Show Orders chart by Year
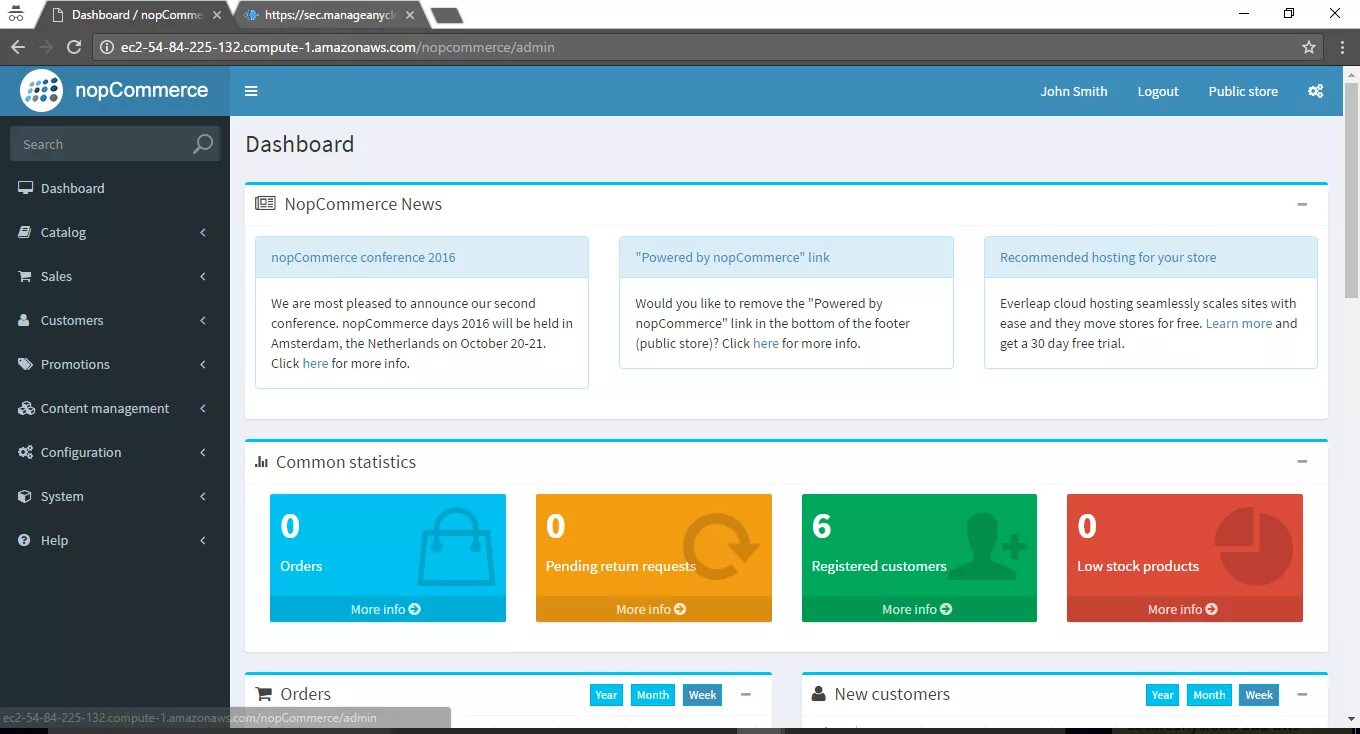Screen dimensions: 1360x734 pyautogui.click(x=606, y=695)
